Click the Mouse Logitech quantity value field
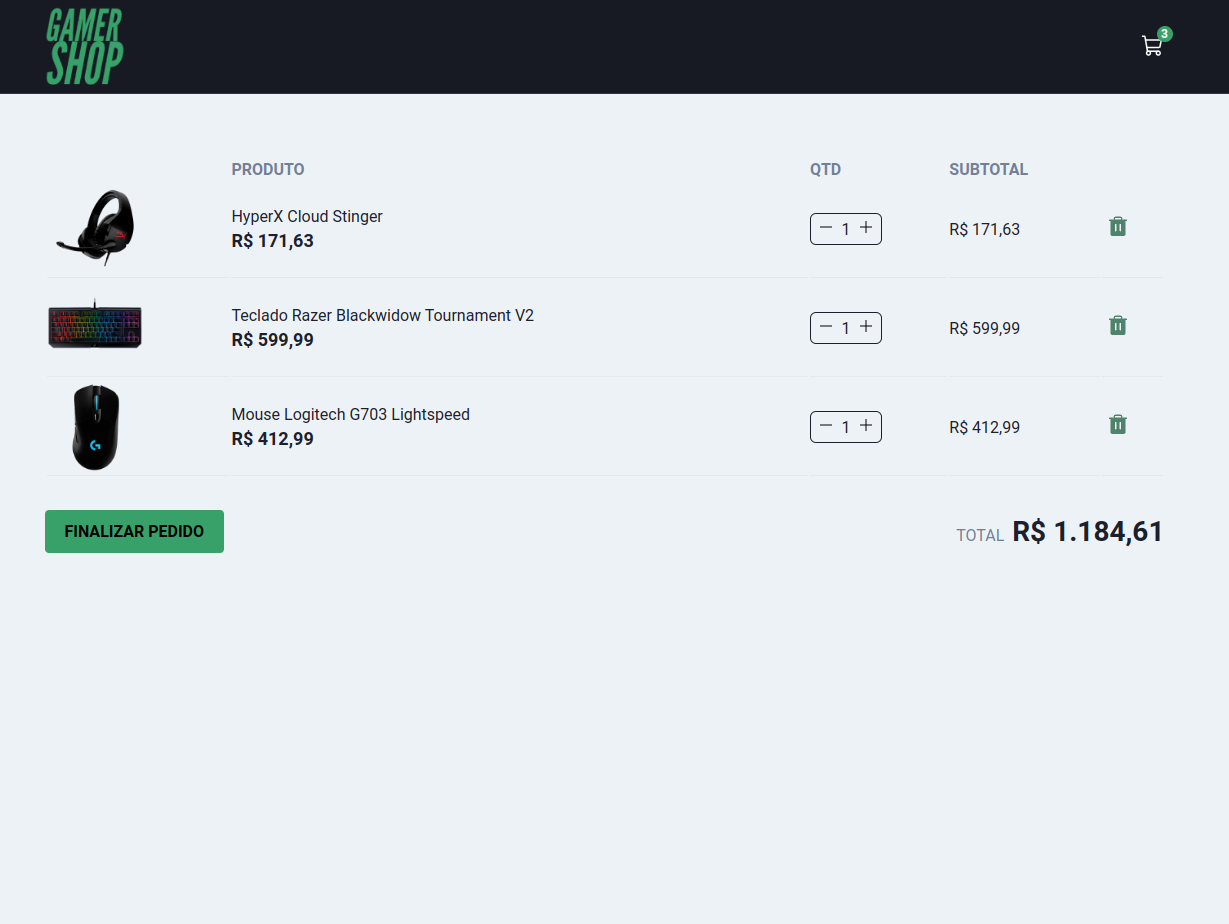This screenshot has width=1229, height=924. pyautogui.click(x=845, y=427)
